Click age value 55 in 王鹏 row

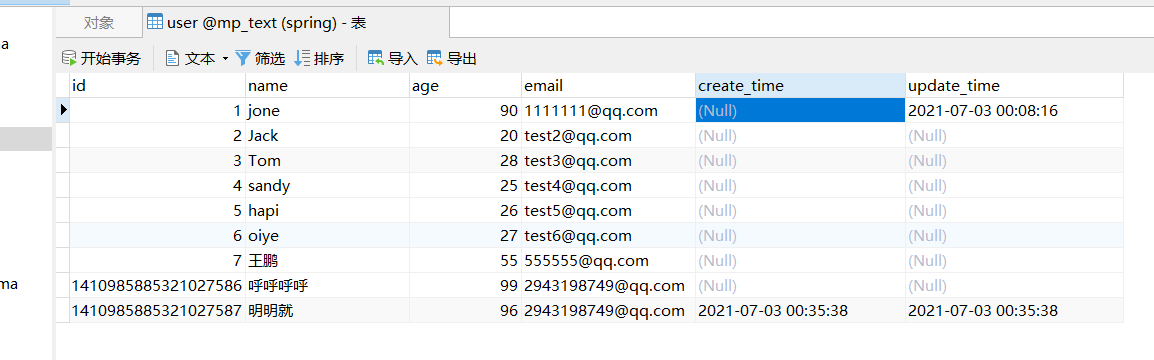click(x=465, y=261)
